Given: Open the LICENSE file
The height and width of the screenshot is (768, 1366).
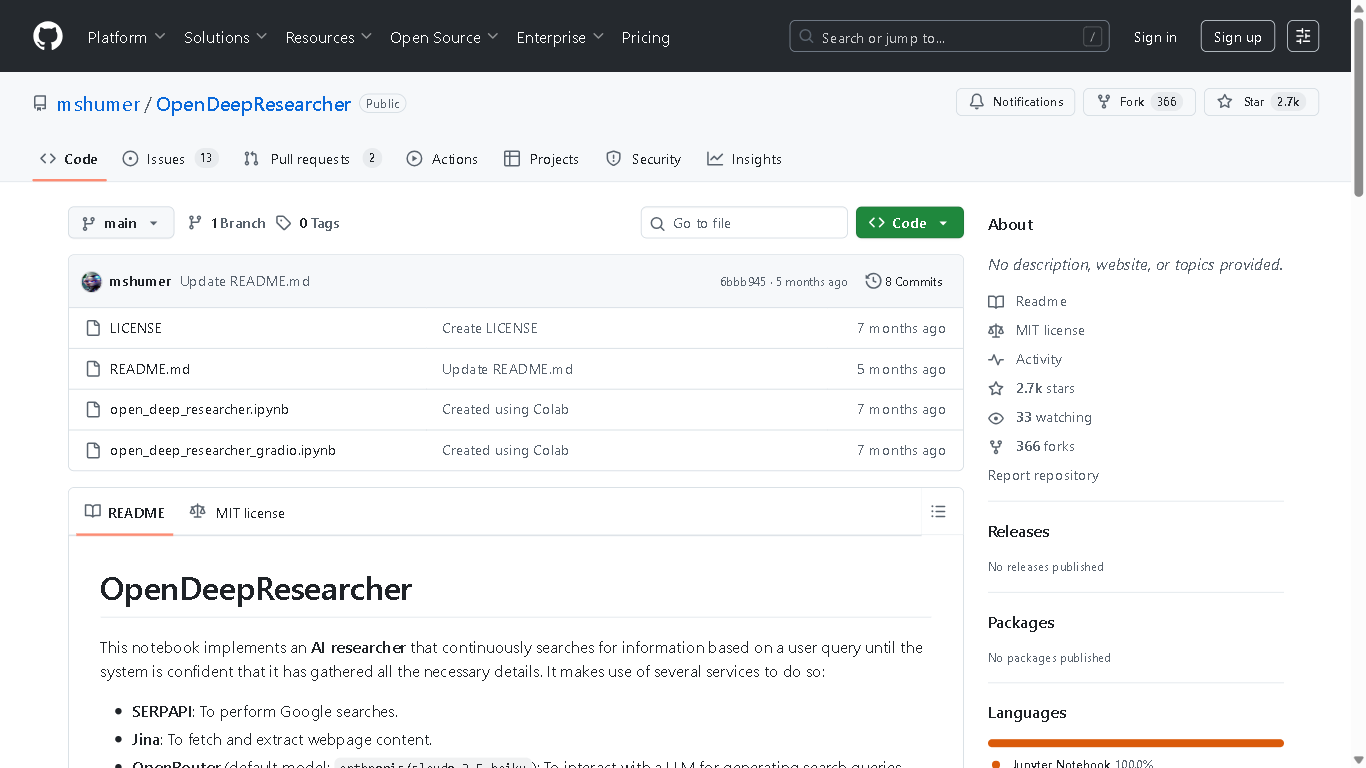Looking at the screenshot, I should tap(136, 328).
